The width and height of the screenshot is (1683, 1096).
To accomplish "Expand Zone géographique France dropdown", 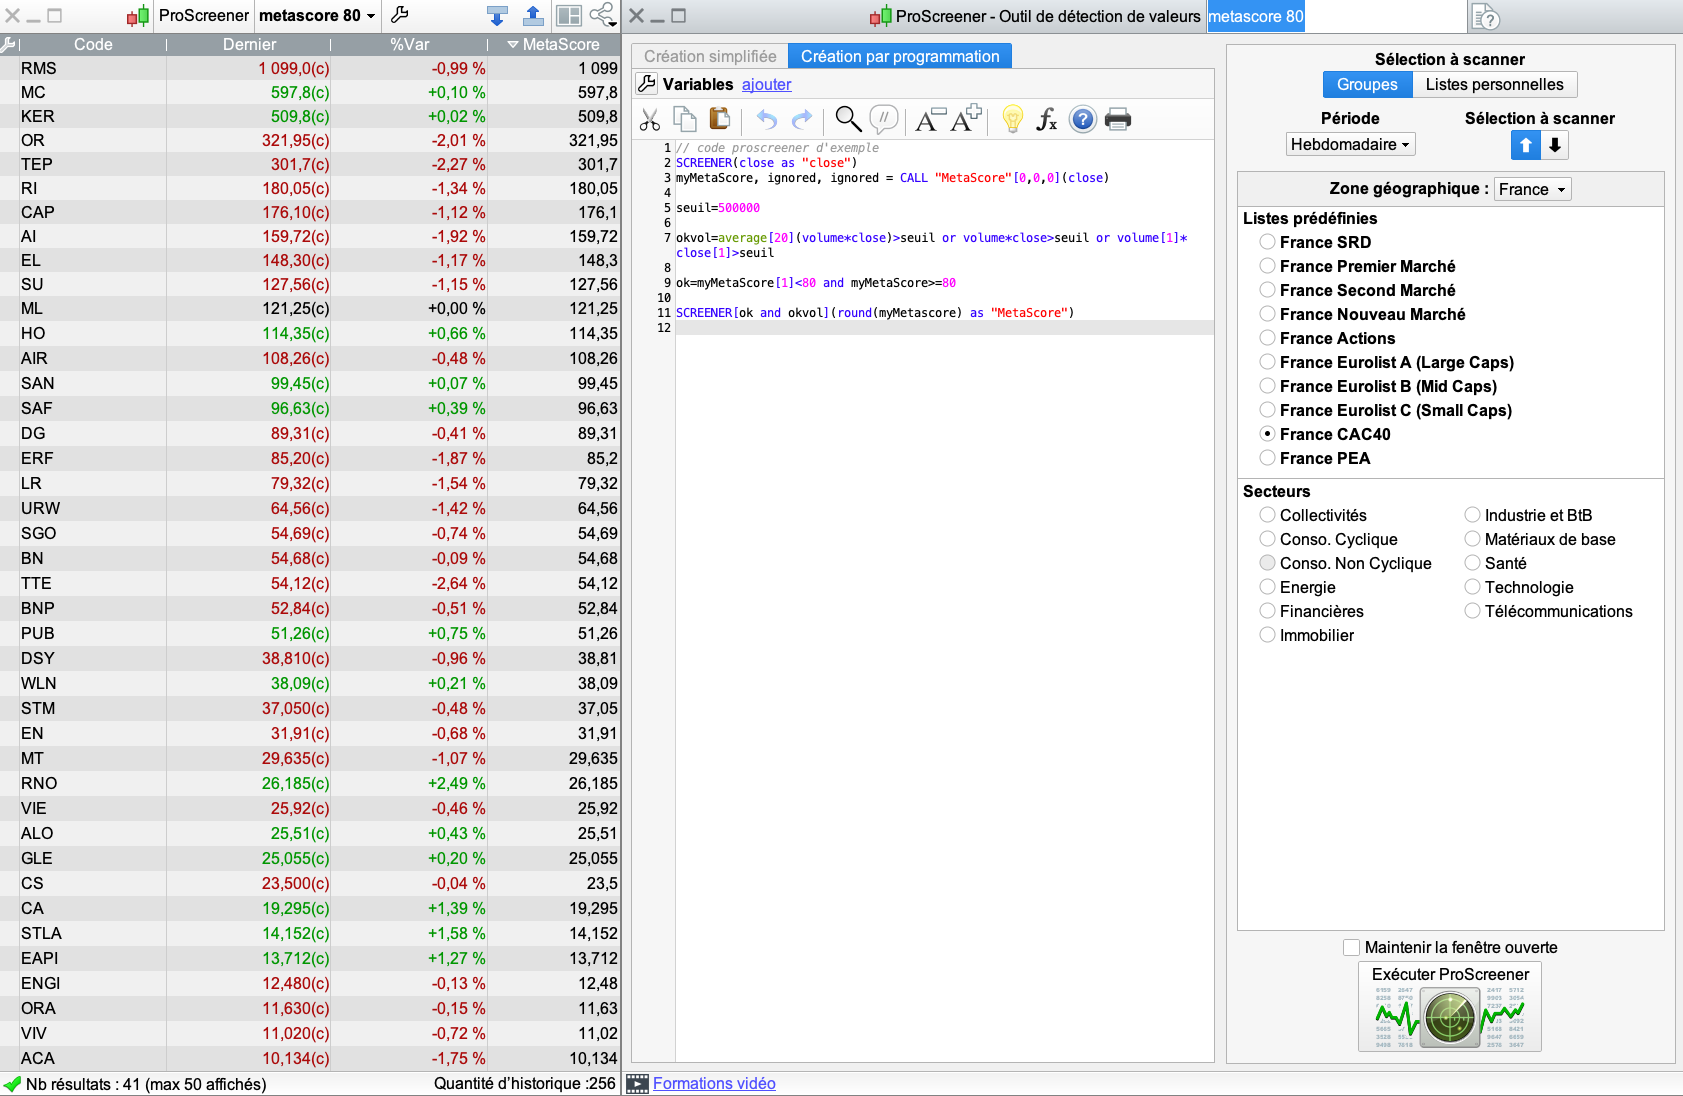I will (1532, 190).
